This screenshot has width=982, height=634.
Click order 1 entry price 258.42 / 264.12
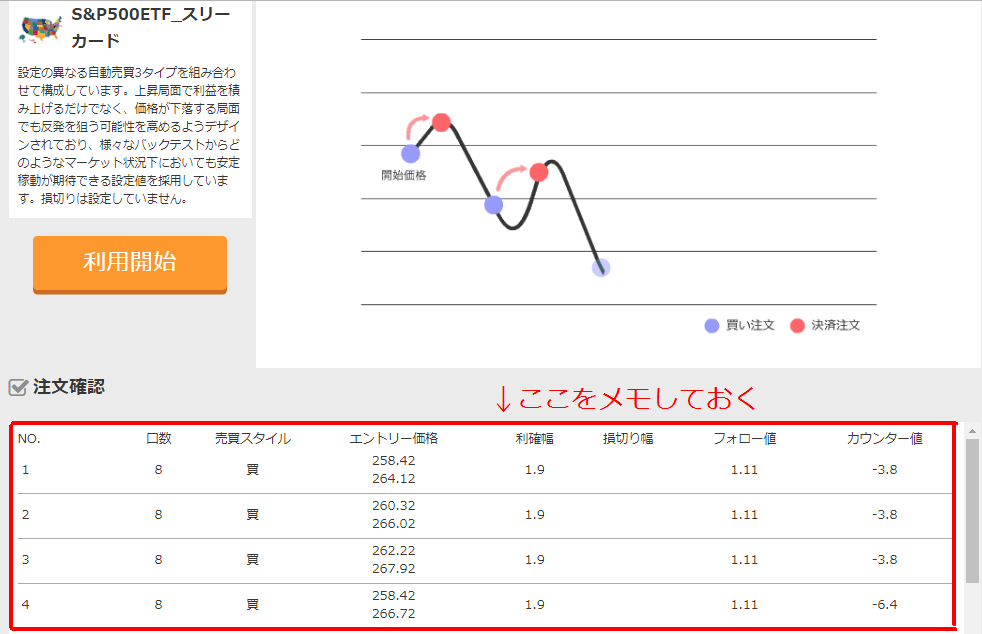click(x=393, y=469)
